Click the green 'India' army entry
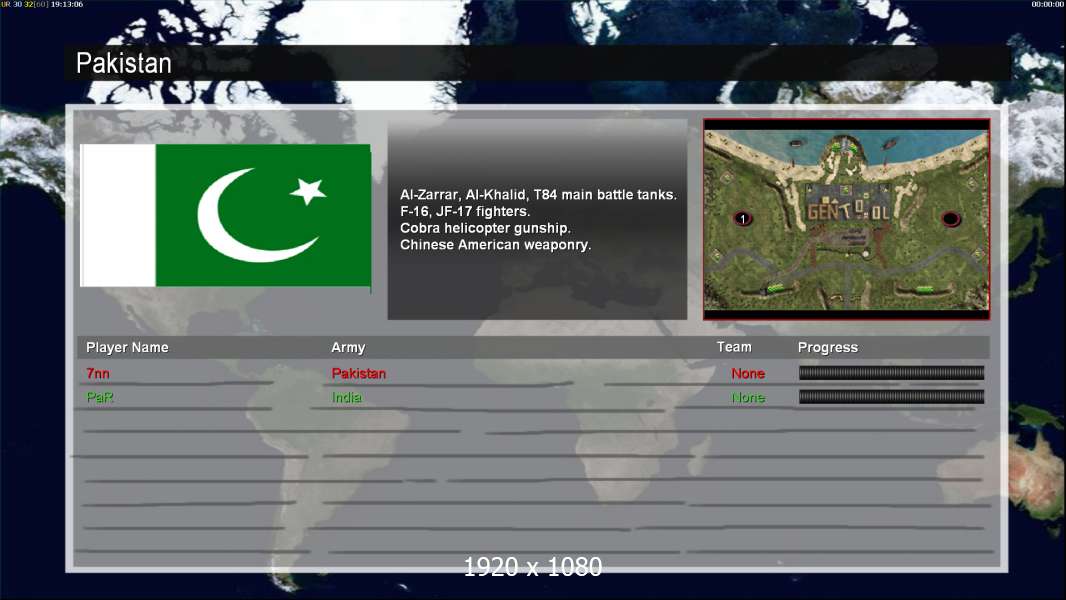The height and width of the screenshot is (600, 1066). 346,397
